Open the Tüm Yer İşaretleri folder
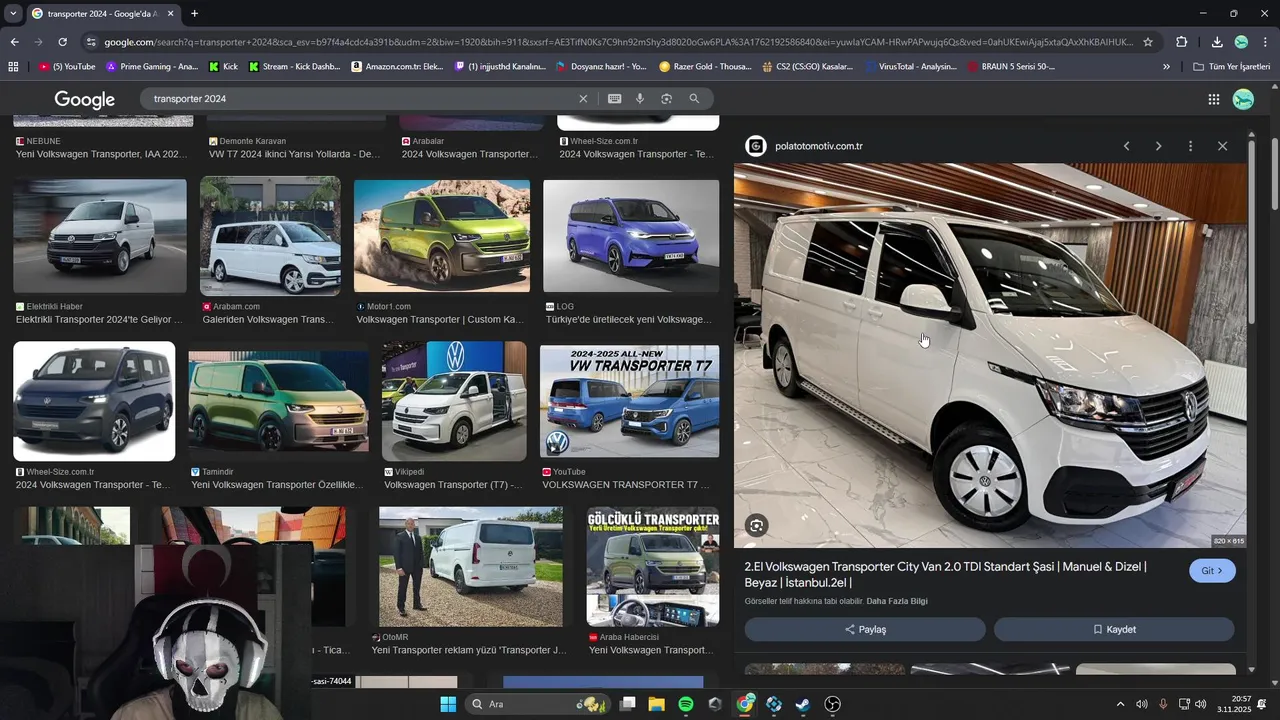Viewport: 1280px width, 720px height. 1232,67
